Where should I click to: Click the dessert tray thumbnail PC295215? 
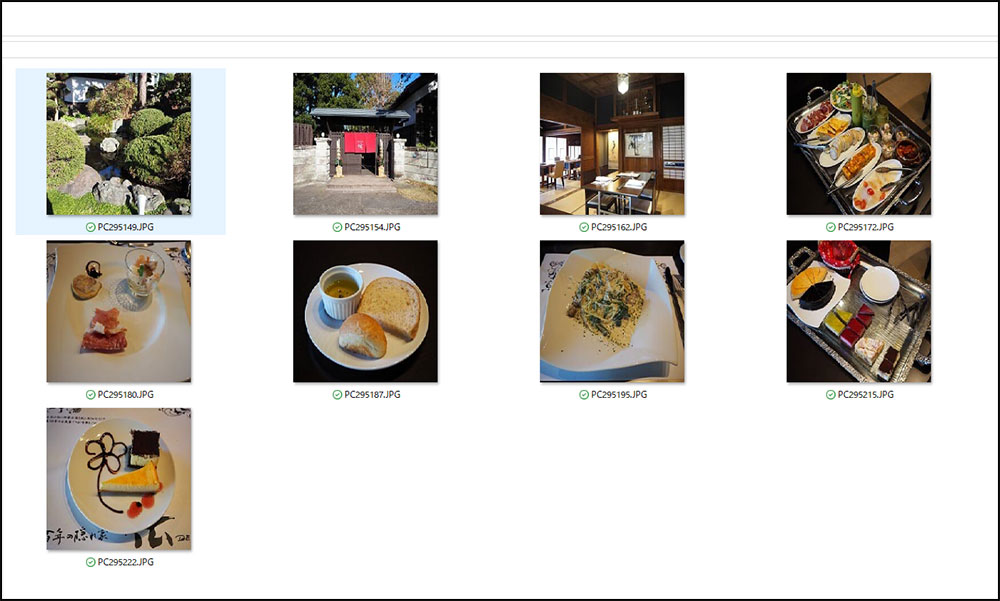[x=859, y=311]
